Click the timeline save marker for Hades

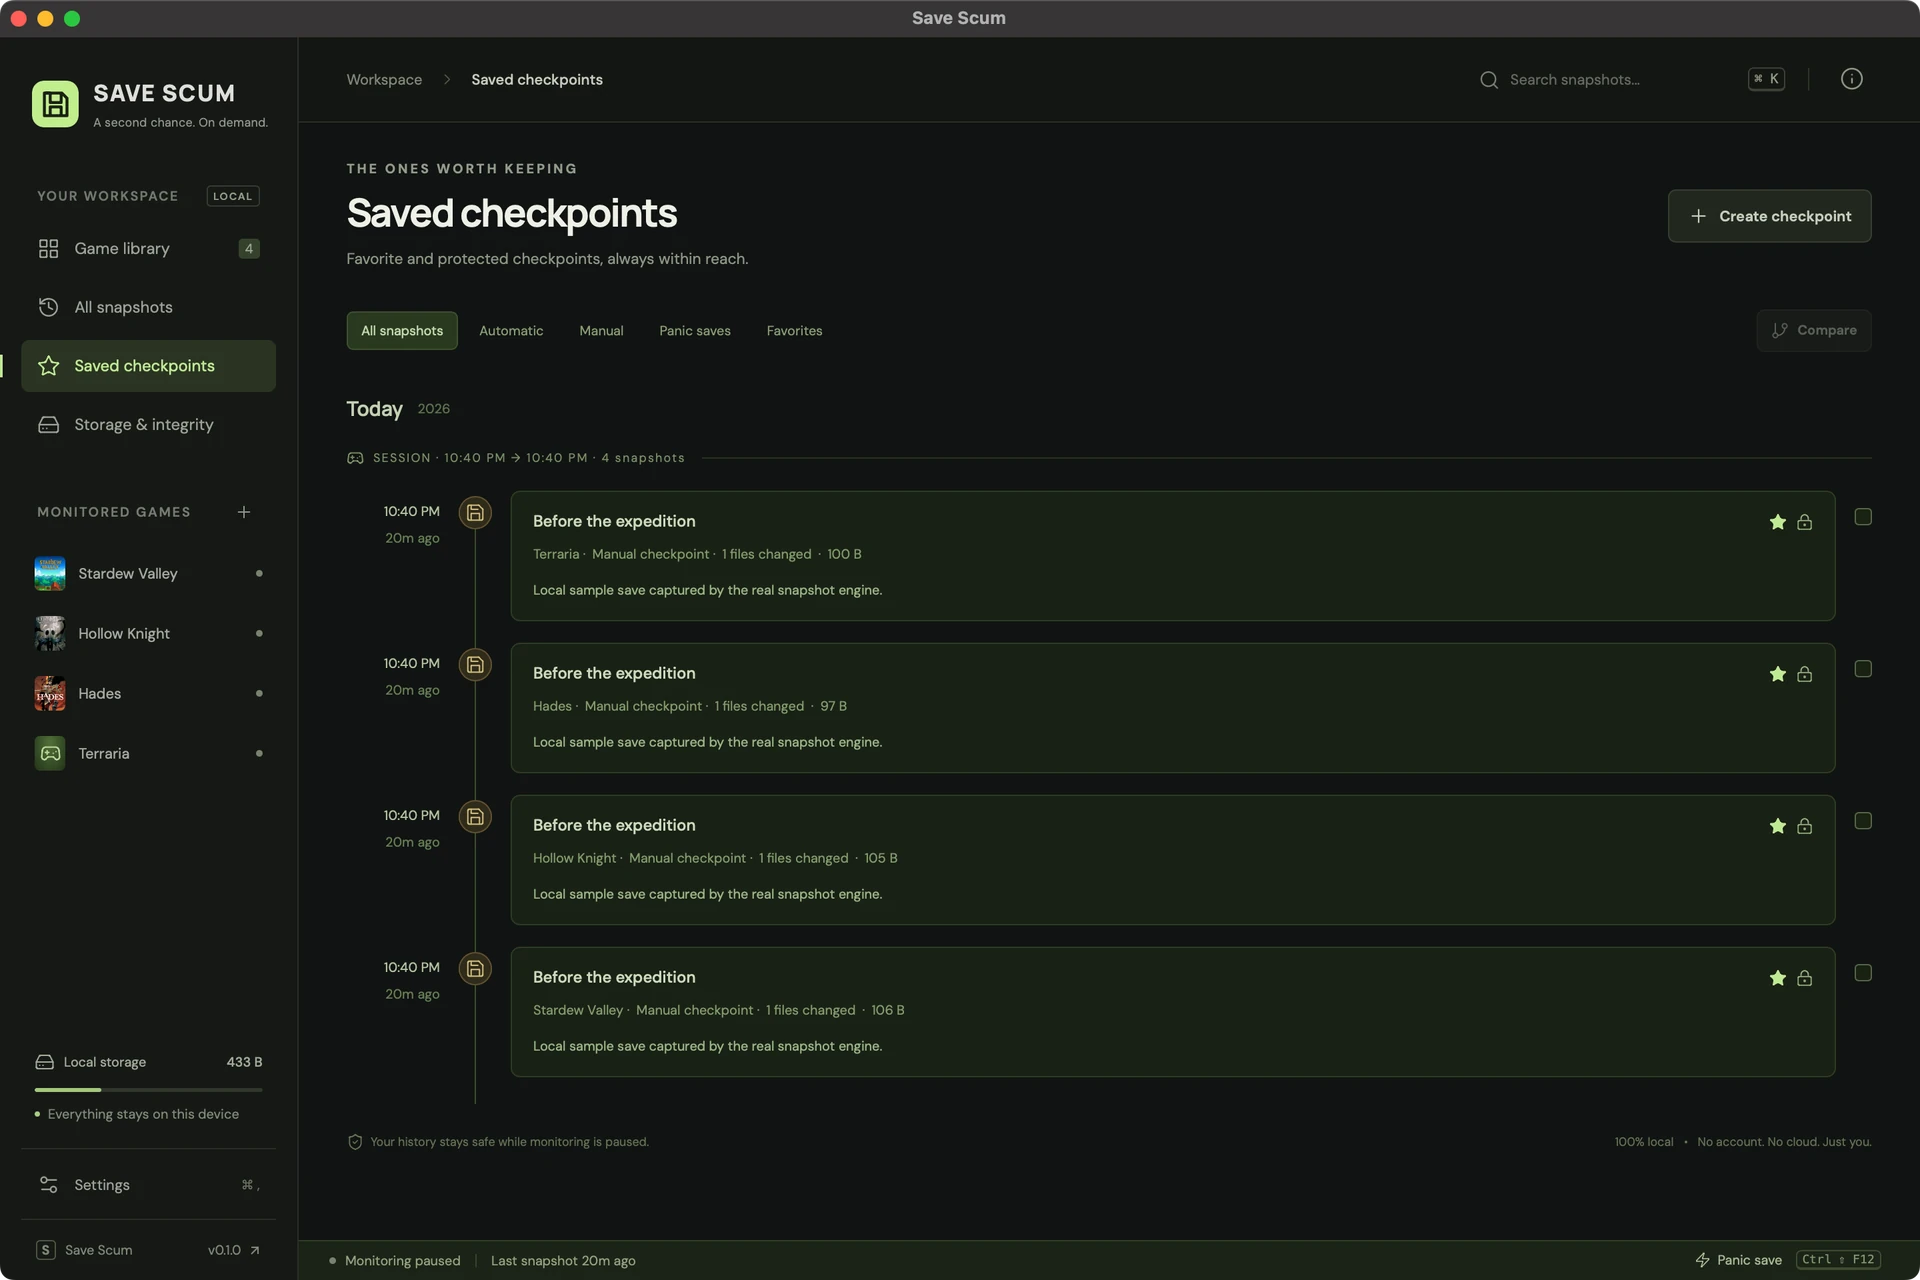click(x=475, y=665)
